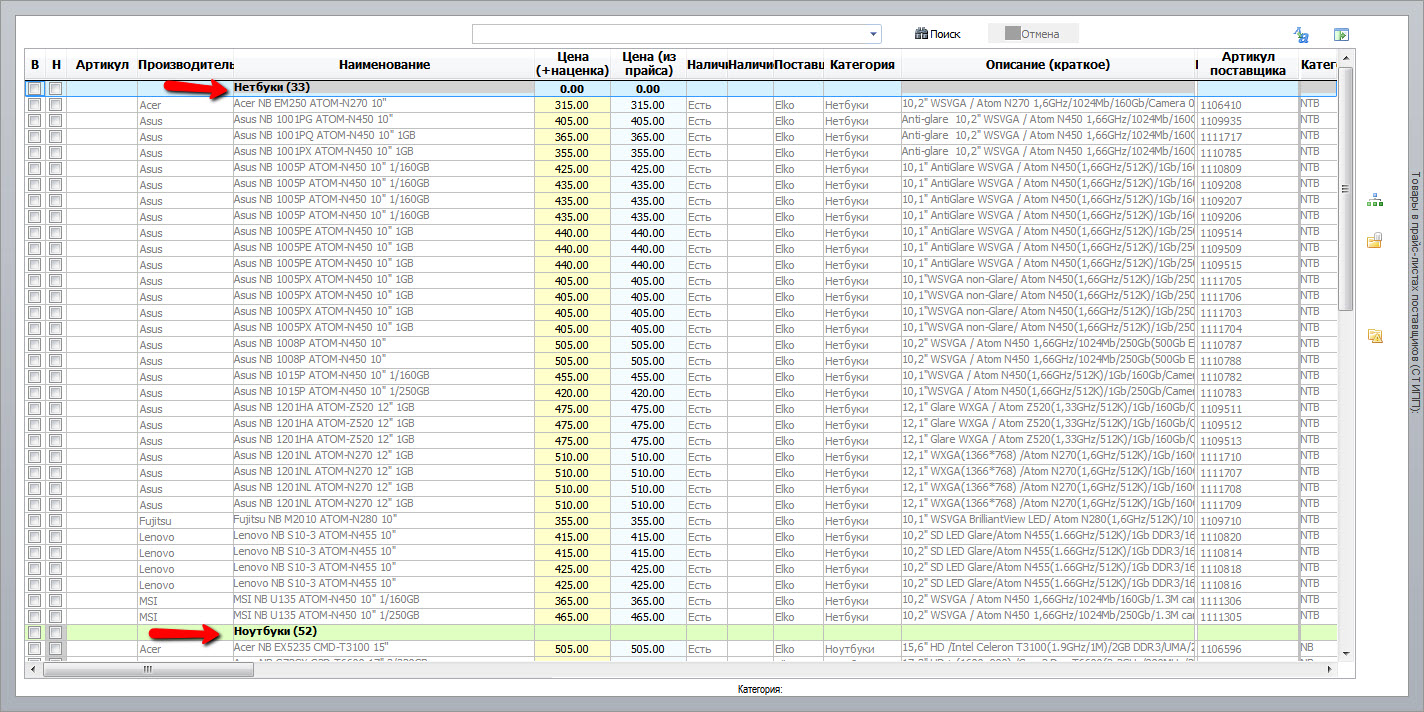Click supplier article 1110787
This screenshot has height=712, width=1424.
[x=1247, y=345]
